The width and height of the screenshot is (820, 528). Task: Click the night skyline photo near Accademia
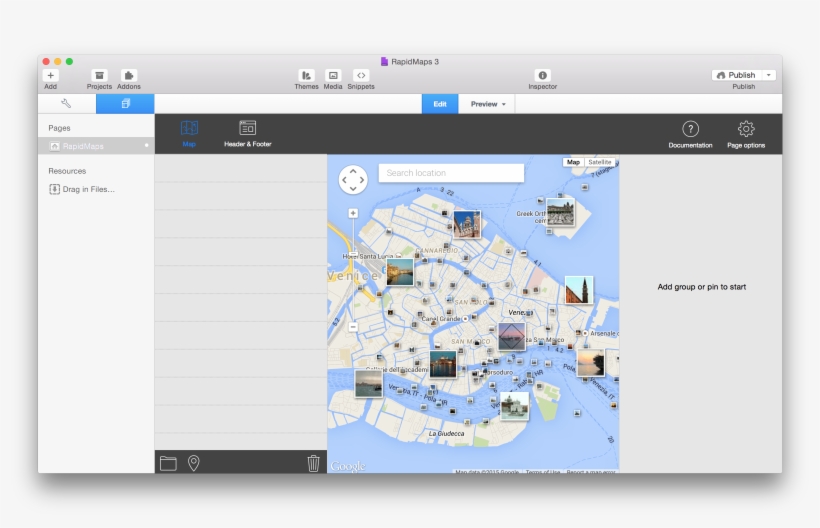(x=443, y=364)
